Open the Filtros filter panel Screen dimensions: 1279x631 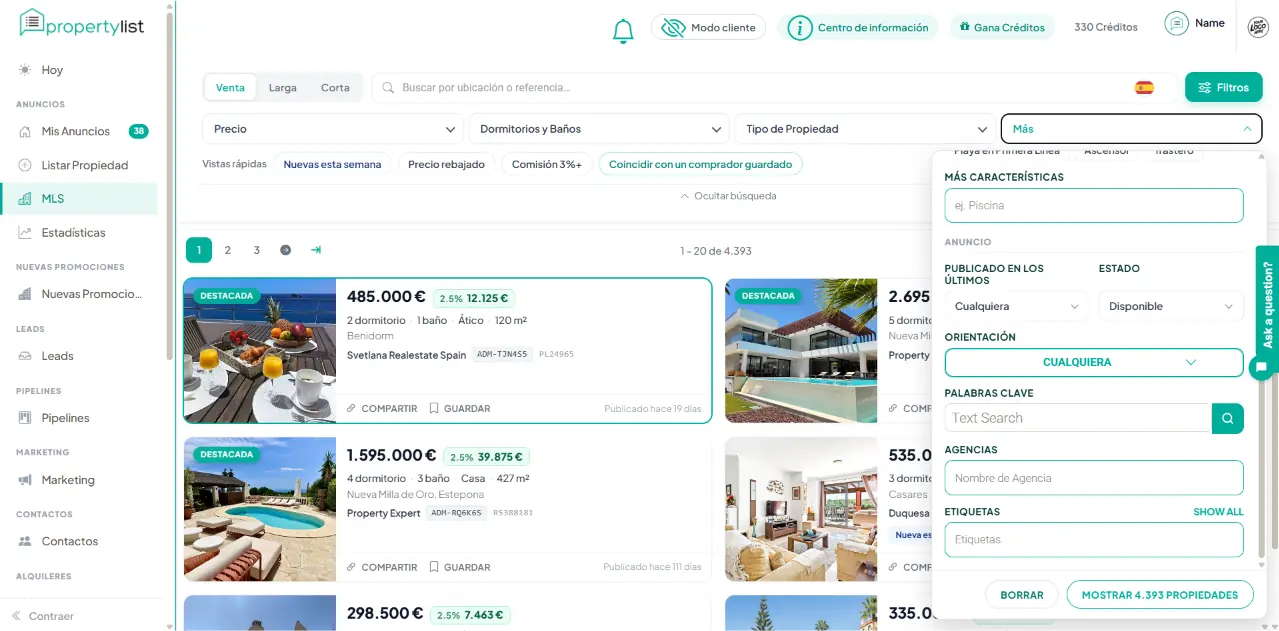(1223, 87)
